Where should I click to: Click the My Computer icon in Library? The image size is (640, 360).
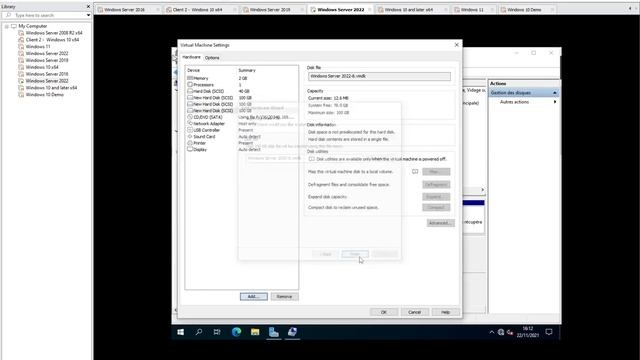point(14,26)
